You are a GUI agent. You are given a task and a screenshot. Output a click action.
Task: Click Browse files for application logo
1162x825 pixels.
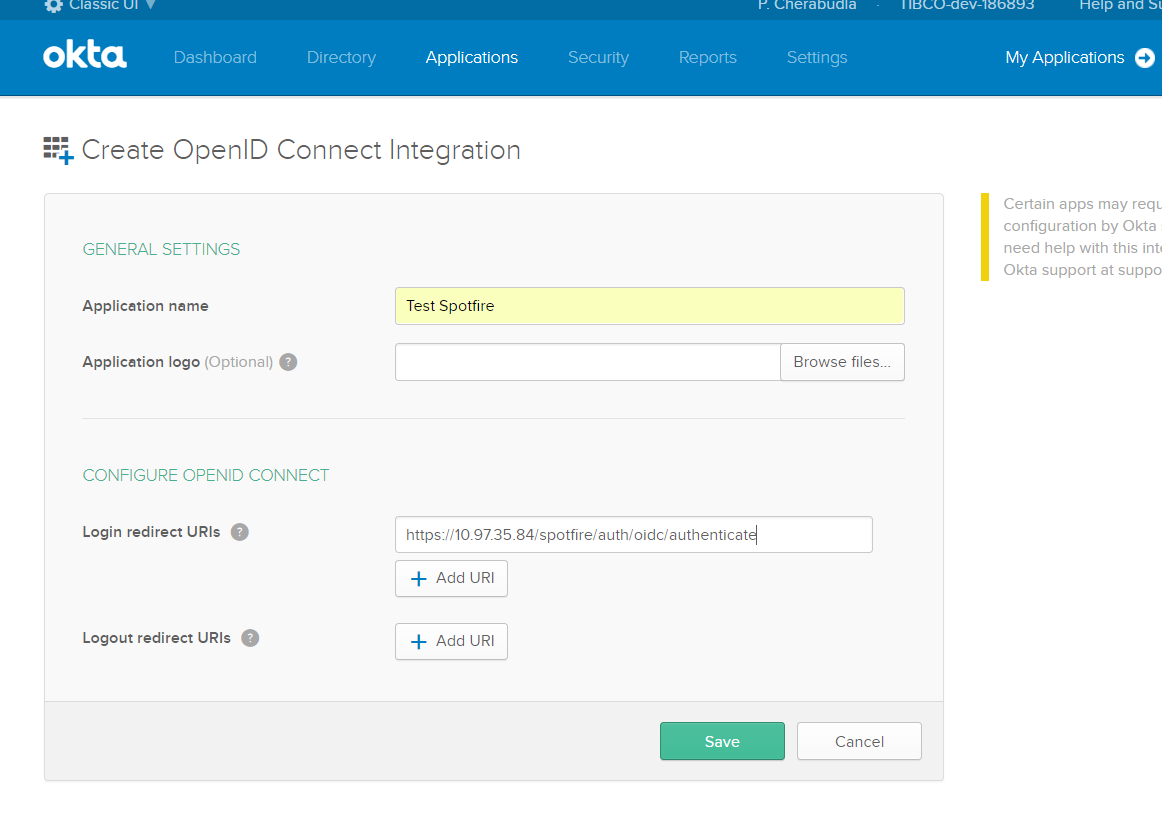pyautogui.click(x=841, y=362)
